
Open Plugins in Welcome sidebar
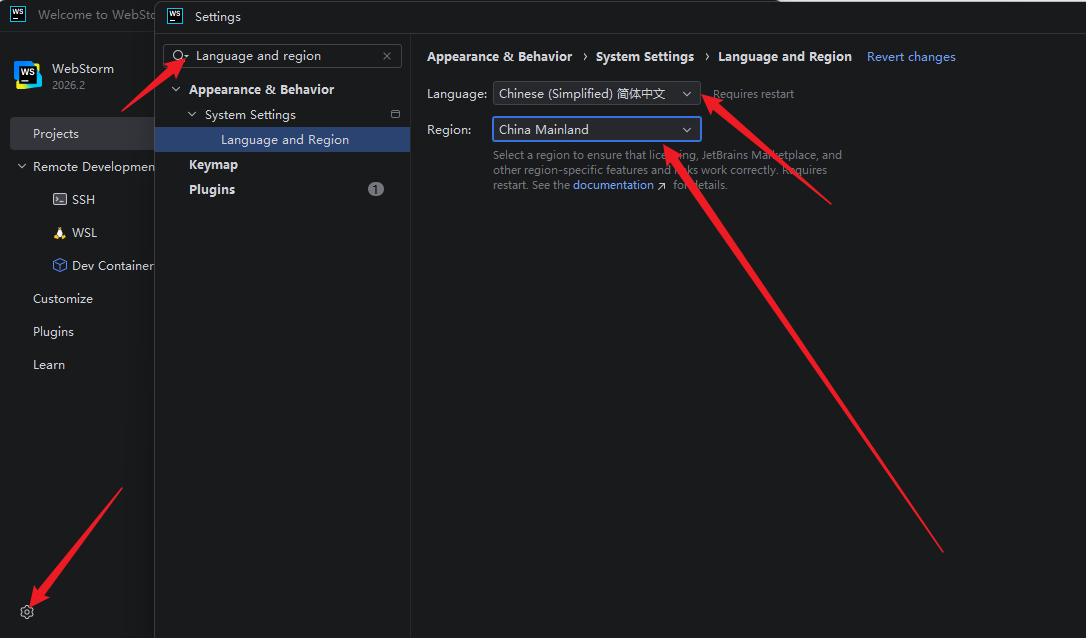pos(53,332)
